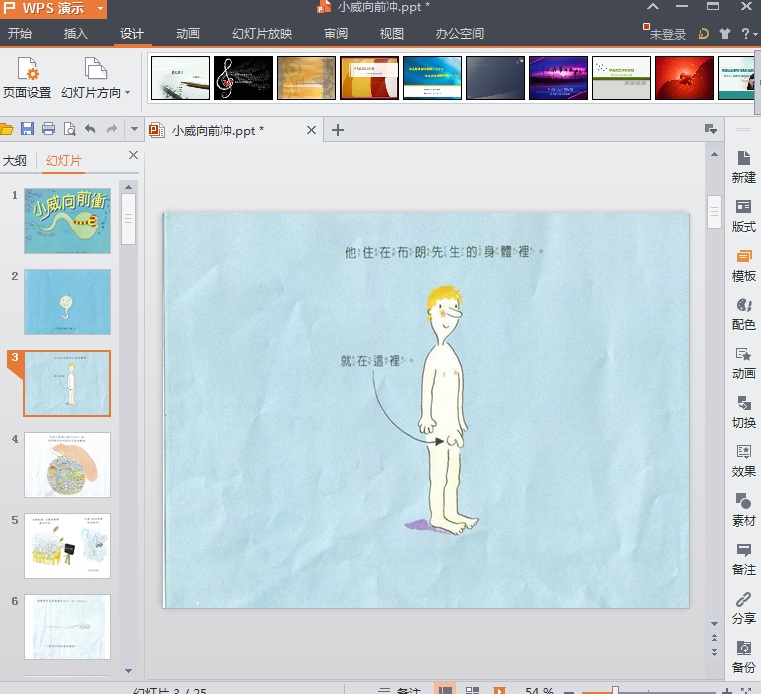
Task: Open the 配色 color scheme sidebar icon
Action: [x=743, y=313]
